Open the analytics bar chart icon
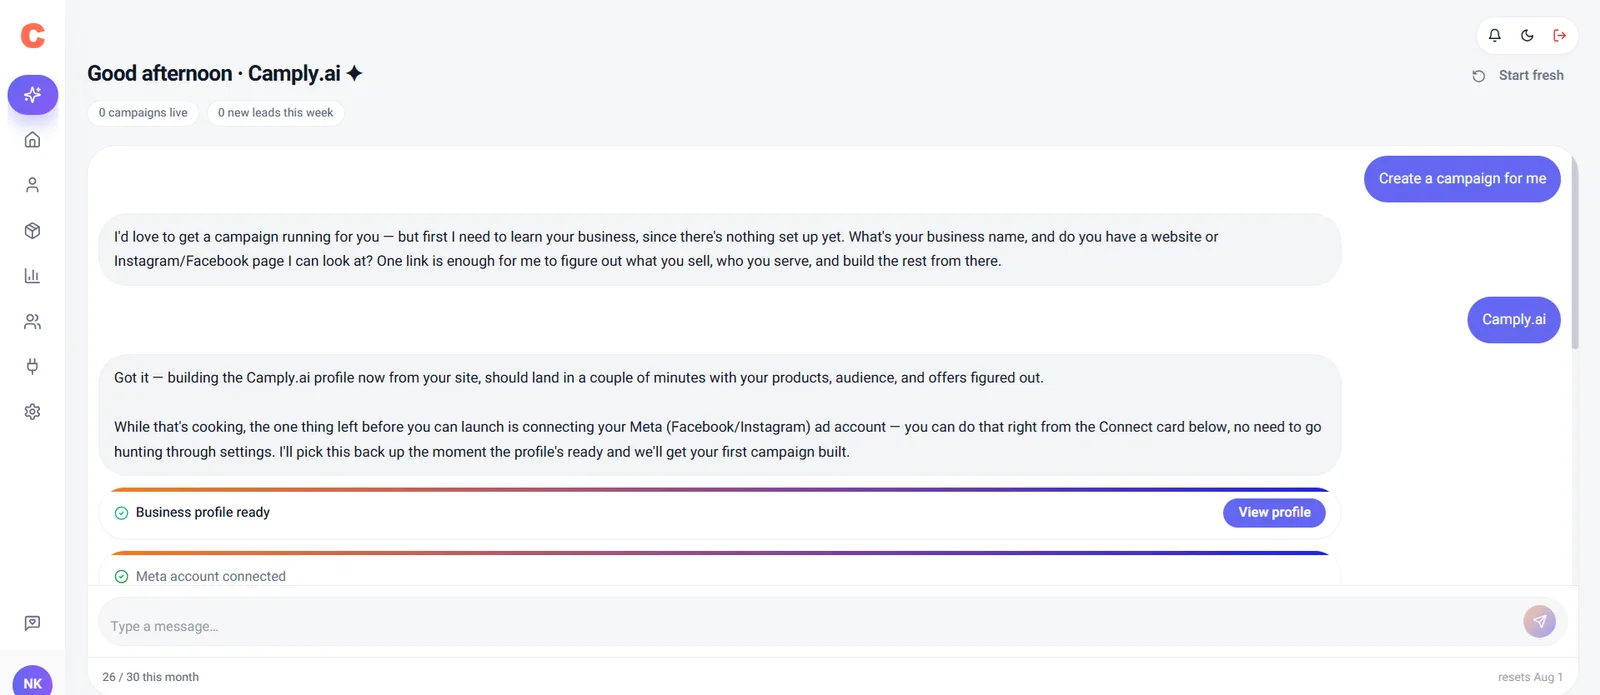1600x695 pixels. 32,276
